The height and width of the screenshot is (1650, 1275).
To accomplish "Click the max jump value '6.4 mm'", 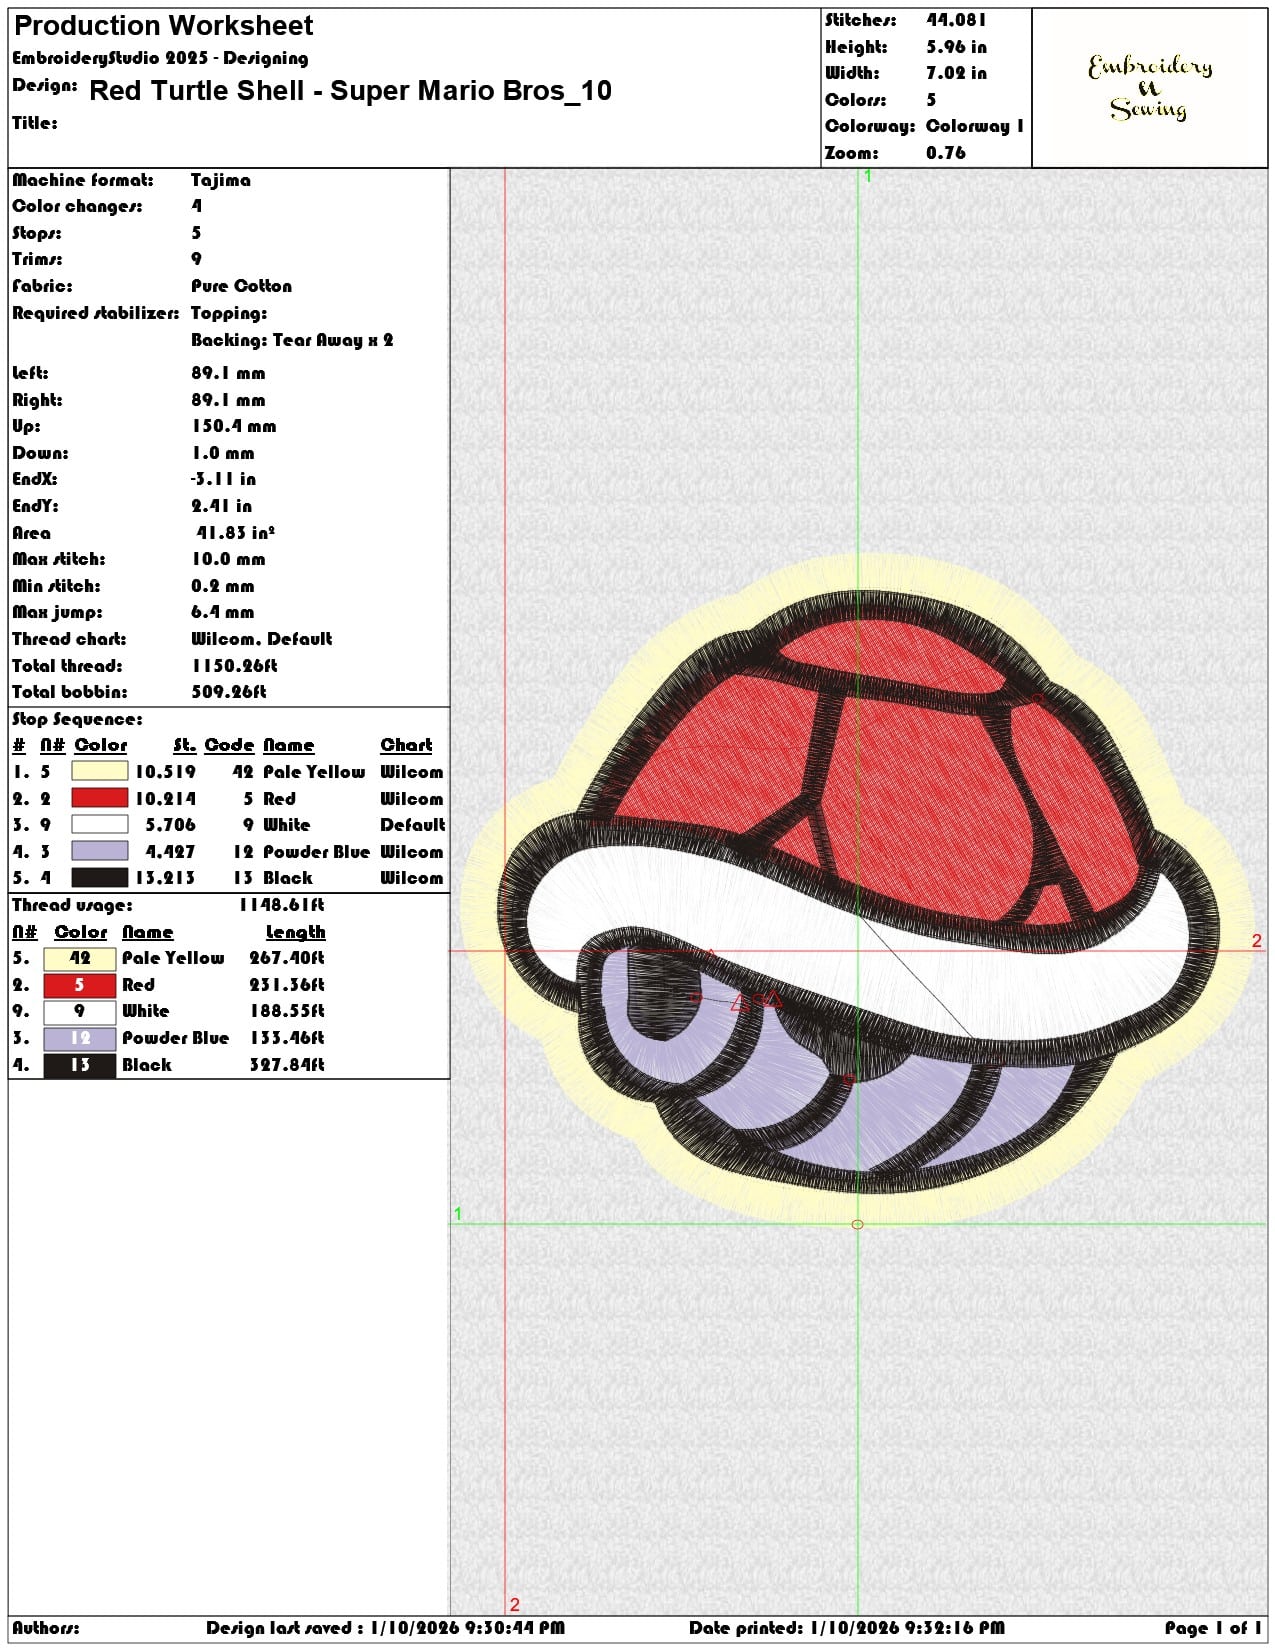I will (x=223, y=612).
